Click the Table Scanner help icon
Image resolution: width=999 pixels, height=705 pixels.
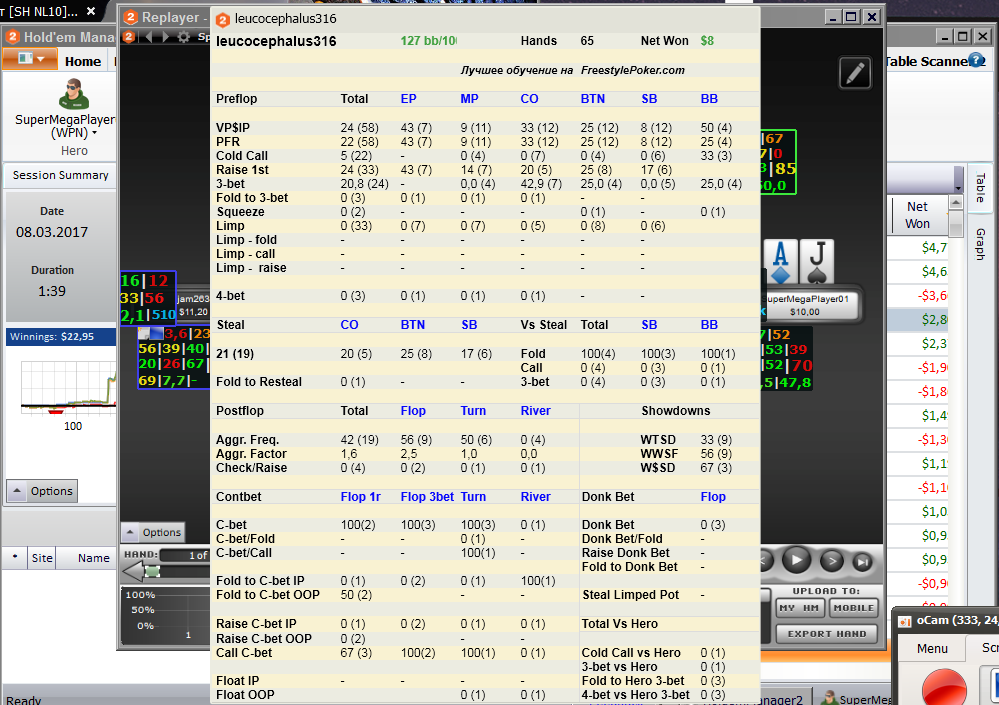click(x=975, y=60)
